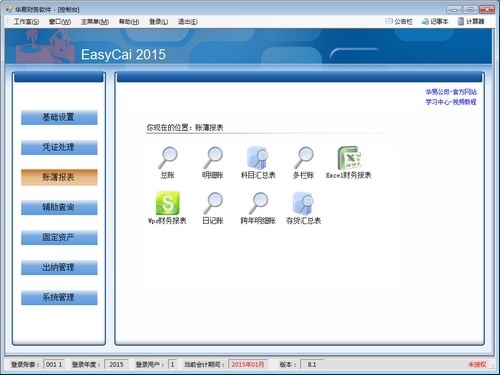500x375 pixels.
Task: Open 学习中心-视频教程 link
Action: coord(451,102)
